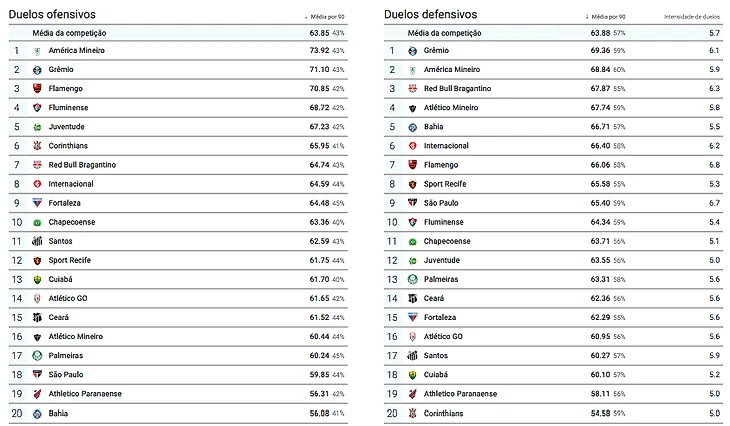The height and width of the screenshot is (426, 730).
Task: Open Red Bull Bragantino in Duelos defensivos
Action: coord(458,88)
